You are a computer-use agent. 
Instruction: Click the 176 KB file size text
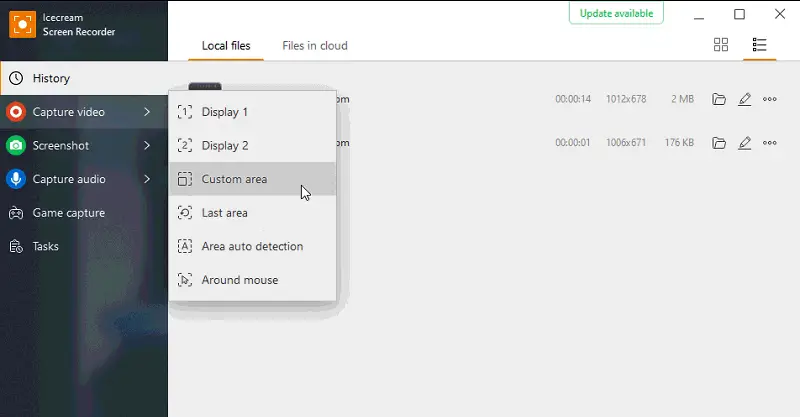(x=679, y=143)
